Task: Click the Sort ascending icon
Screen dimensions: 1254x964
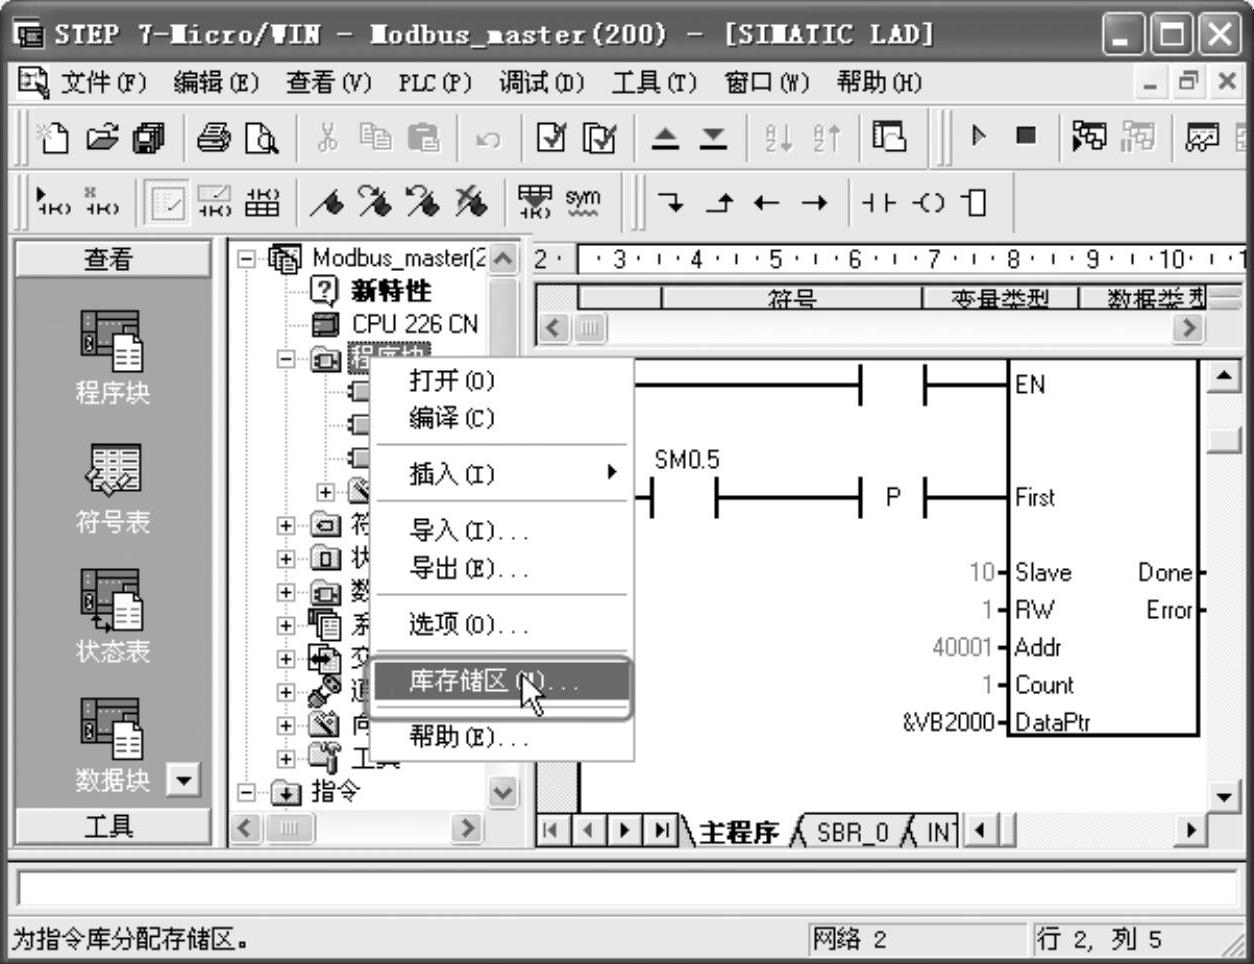Action: [778, 137]
